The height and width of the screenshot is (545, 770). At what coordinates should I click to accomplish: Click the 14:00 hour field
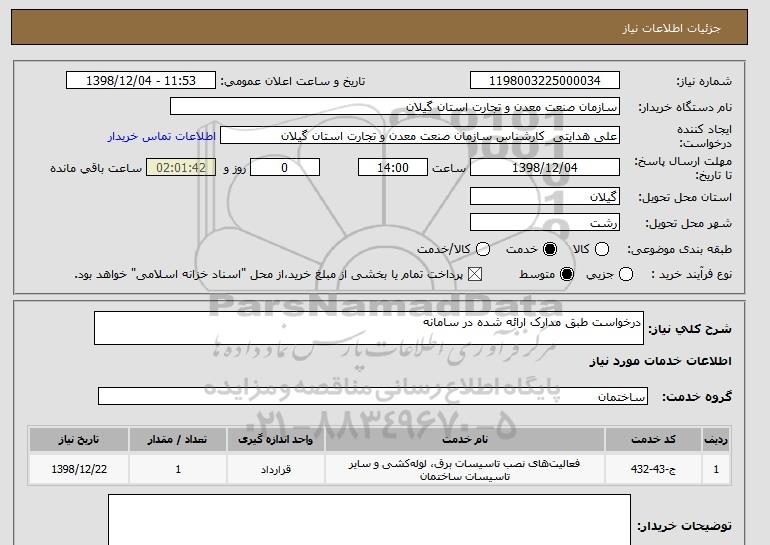[393, 167]
